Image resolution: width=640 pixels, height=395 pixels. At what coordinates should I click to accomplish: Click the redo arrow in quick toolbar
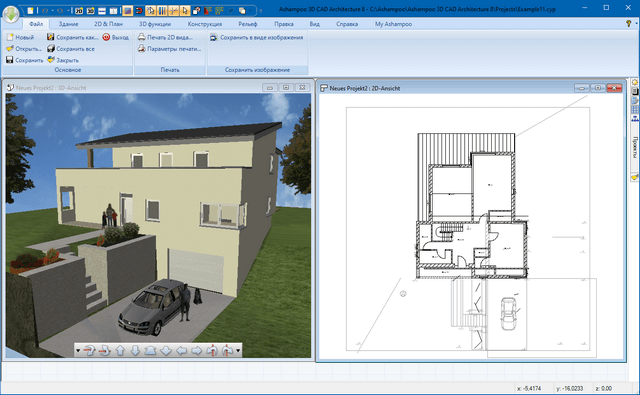tap(60, 11)
